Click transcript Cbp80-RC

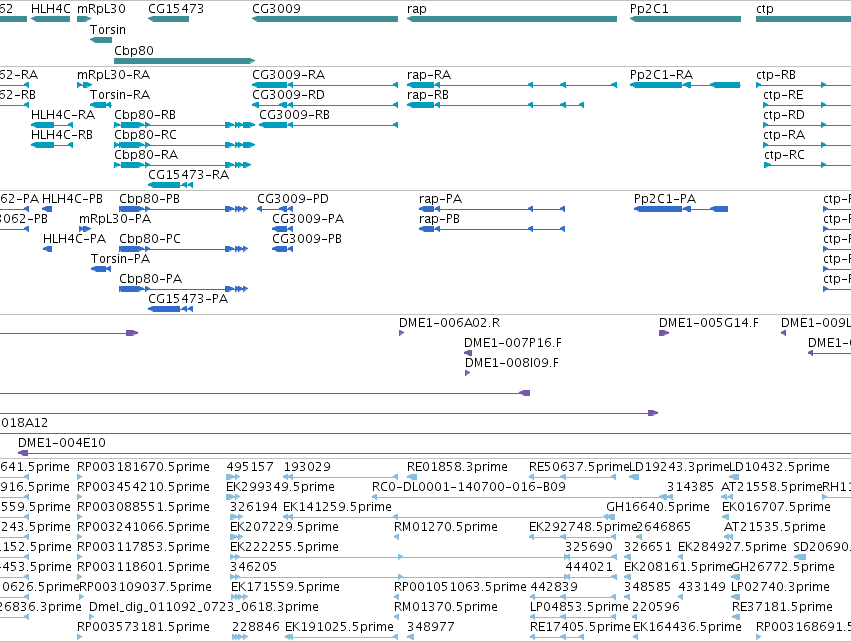click(x=145, y=135)
